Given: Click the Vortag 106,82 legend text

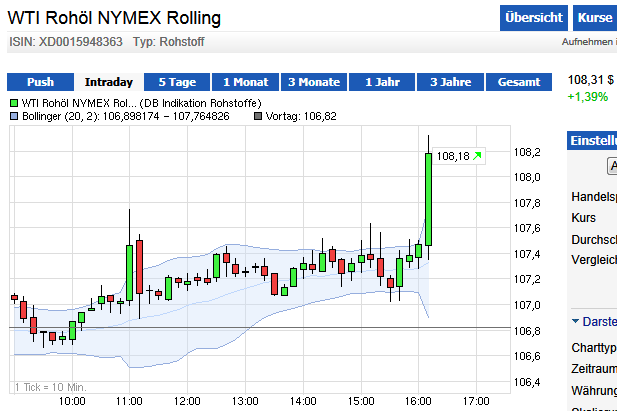Looking at the screenshot, I should (301, 116).
